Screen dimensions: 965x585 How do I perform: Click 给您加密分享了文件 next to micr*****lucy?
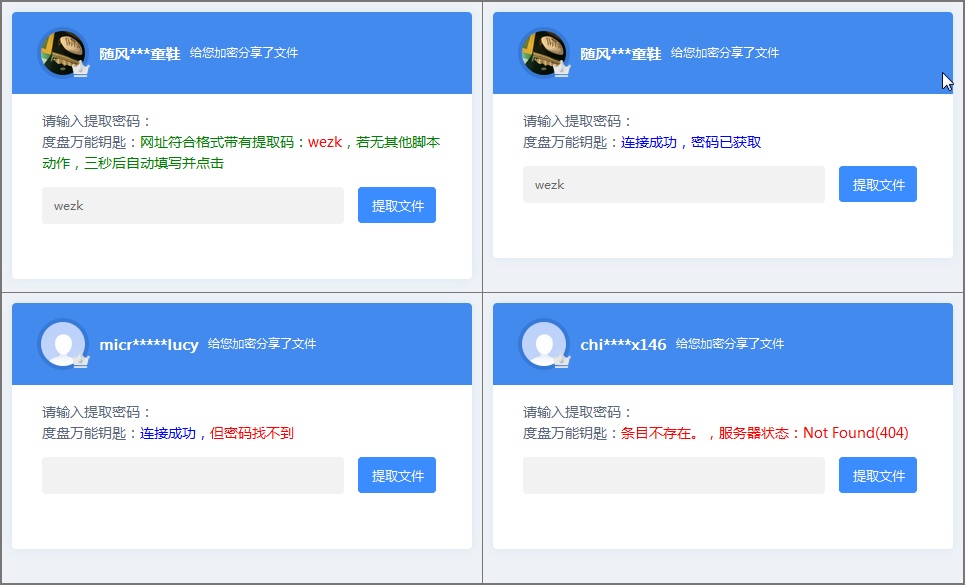pos(262,344)
